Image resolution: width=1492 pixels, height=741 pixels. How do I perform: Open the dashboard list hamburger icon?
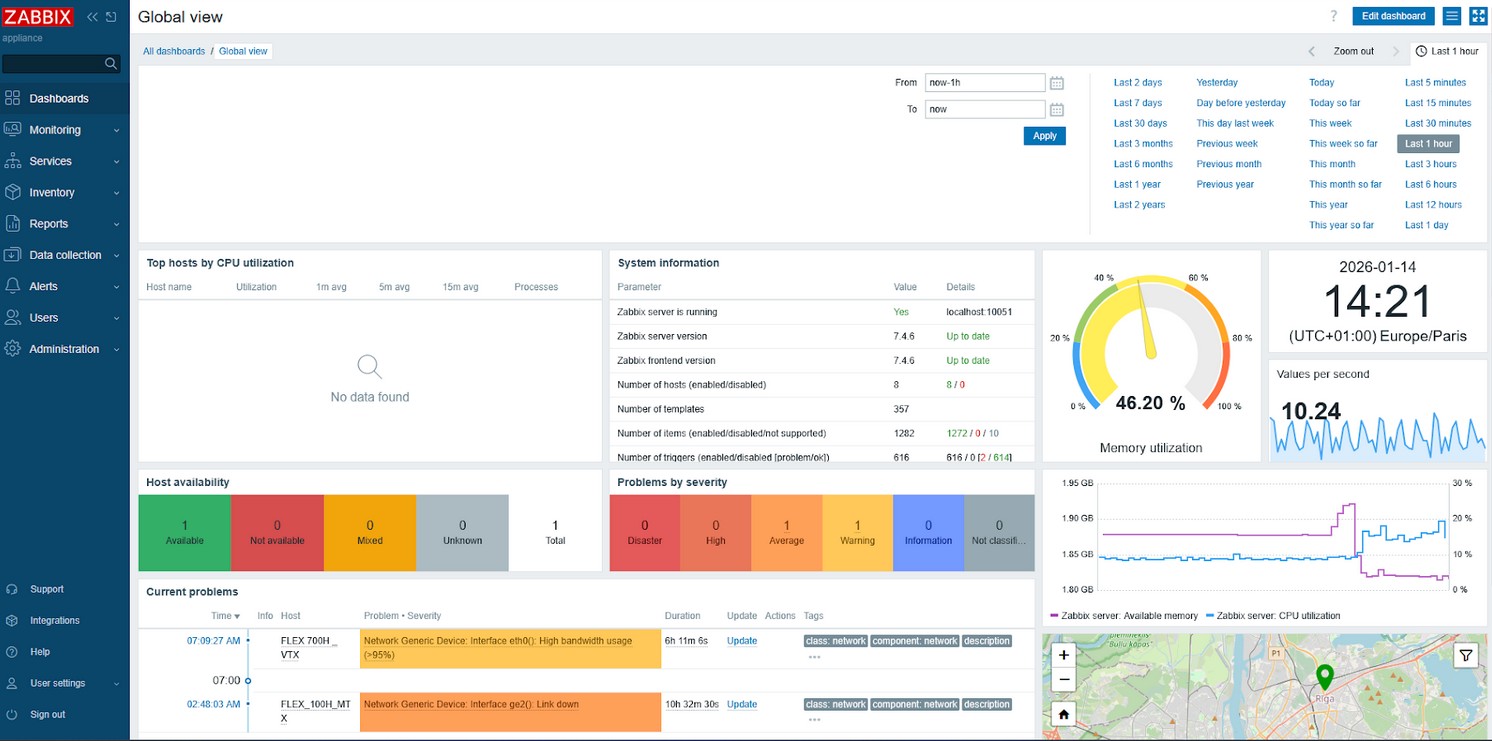point(1451,15)
